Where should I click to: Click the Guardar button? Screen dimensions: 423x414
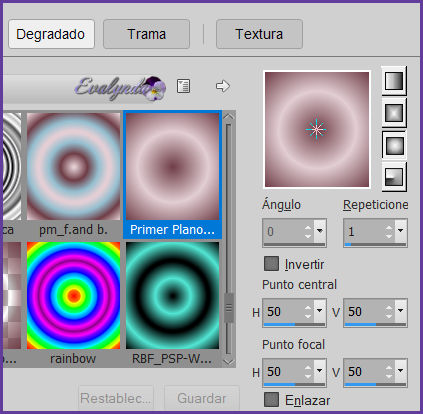(x=202, y=398)
